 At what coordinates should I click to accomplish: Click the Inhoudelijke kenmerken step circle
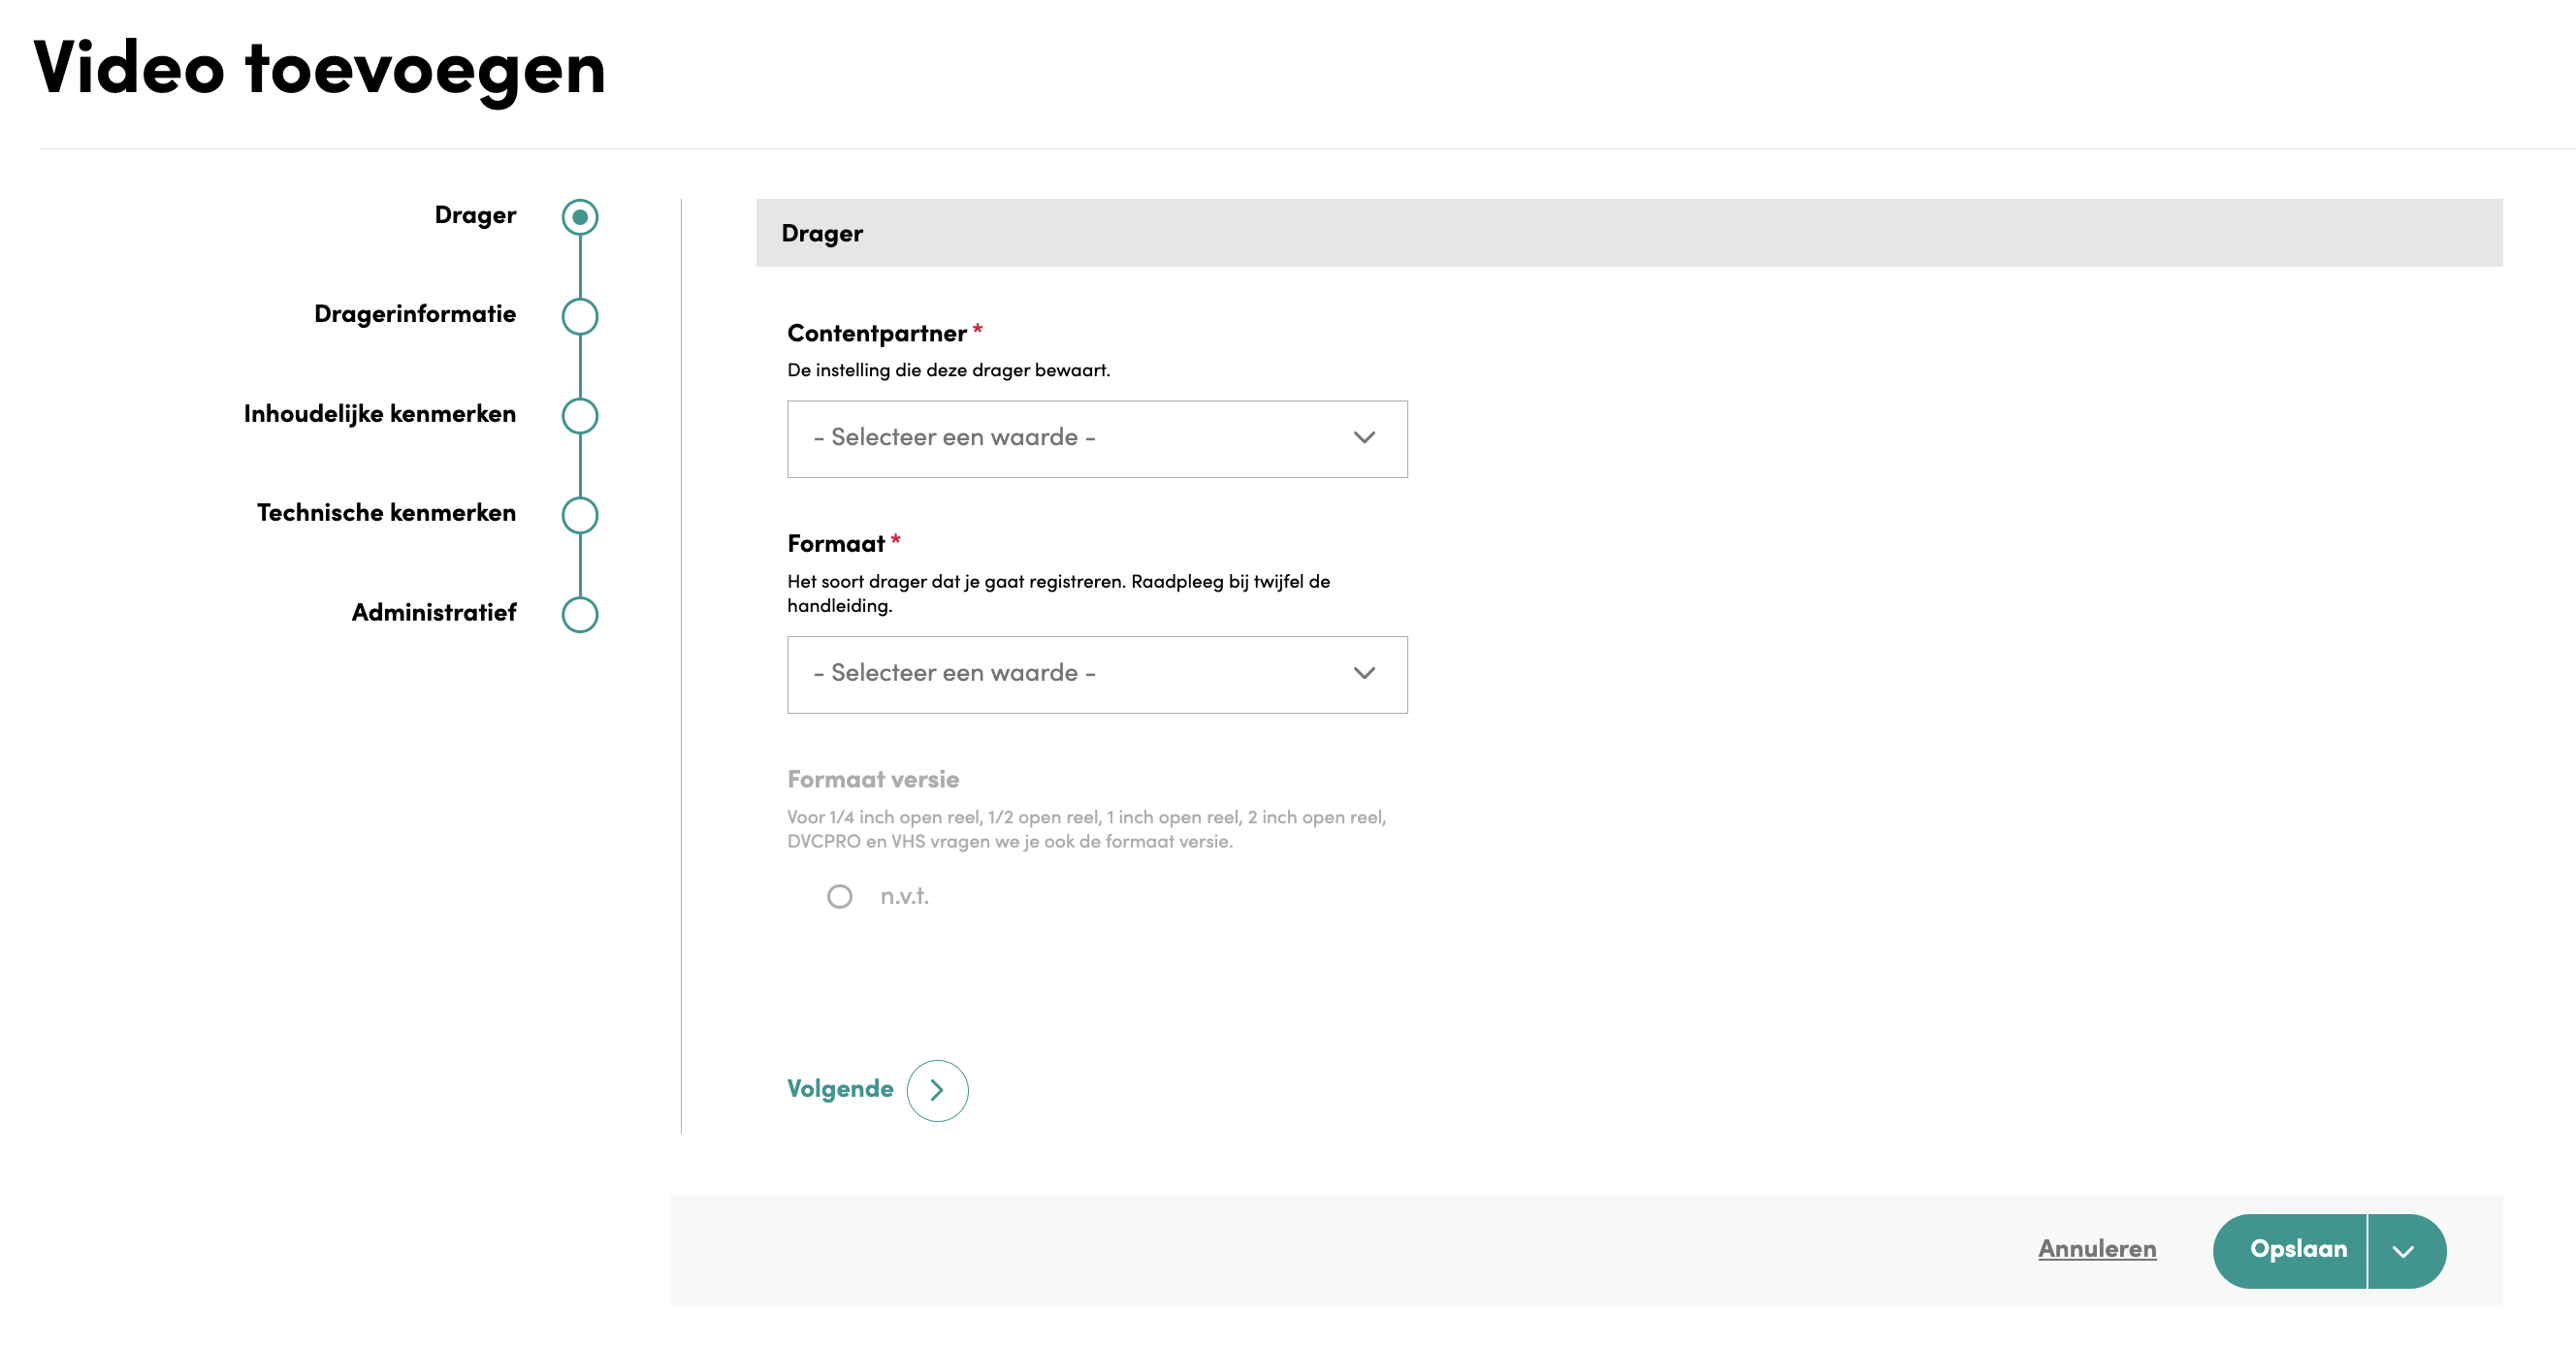[580, 415]
